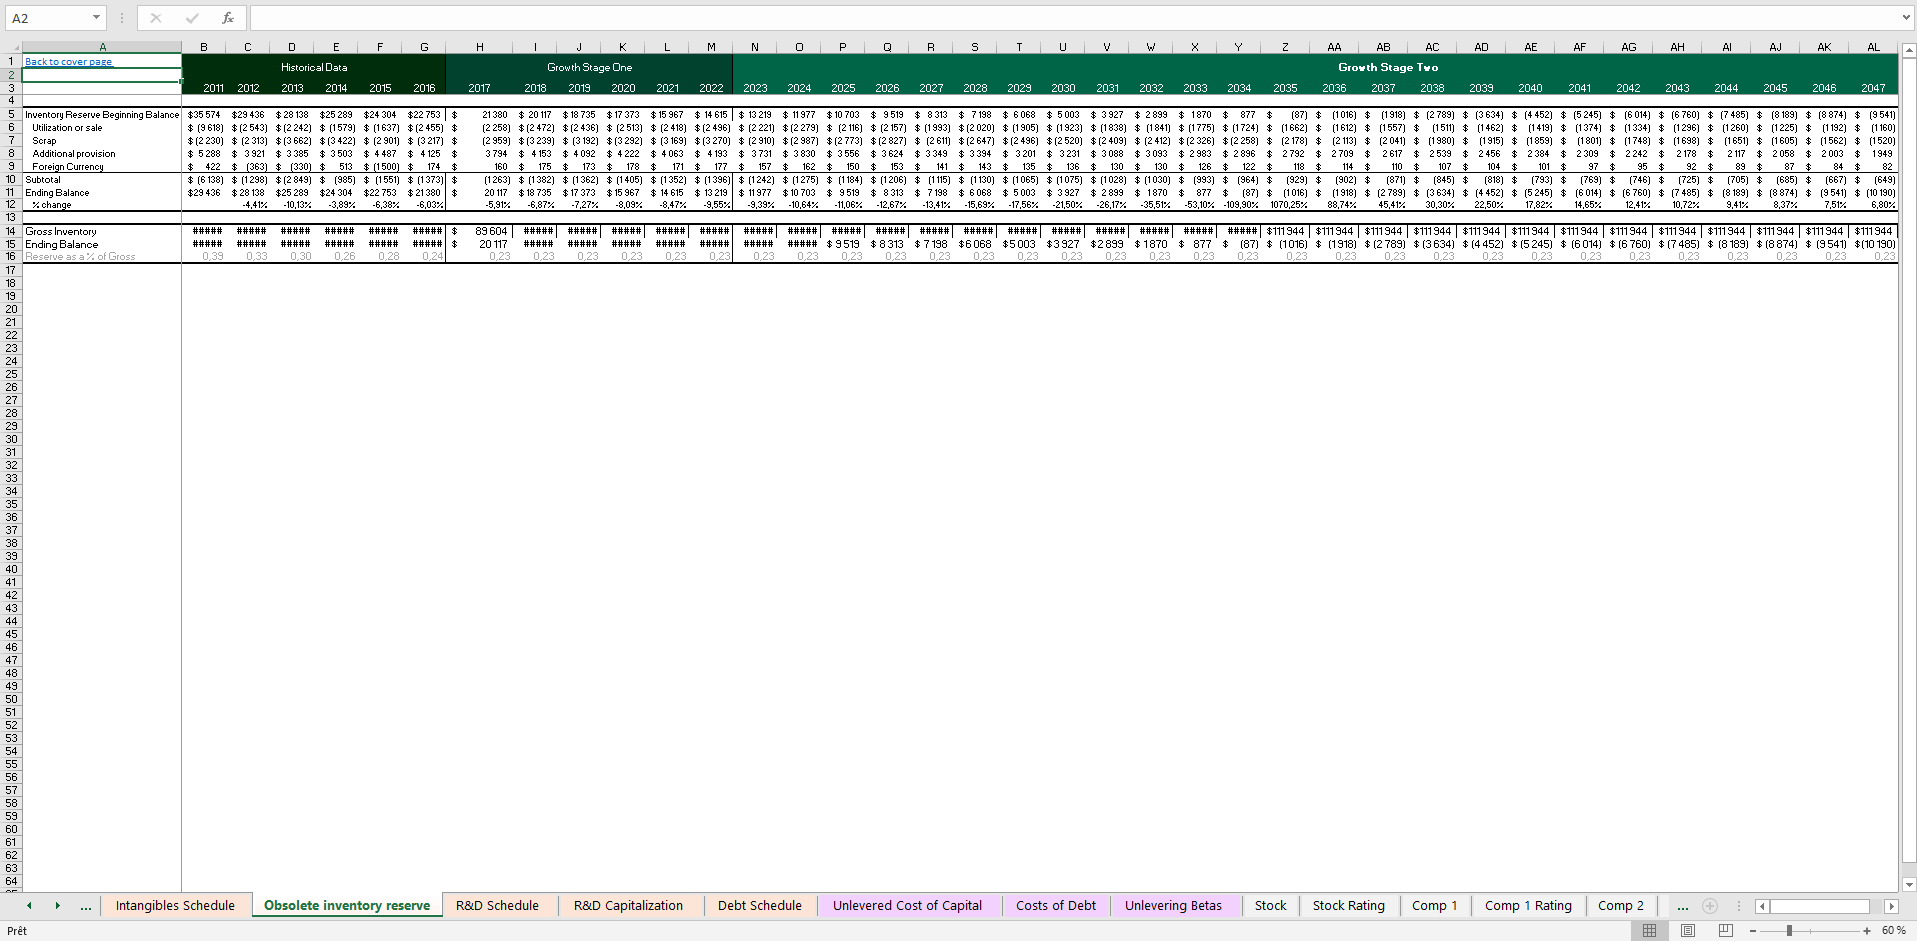Image resolution: width=1917 pixels, height=941 pixels.
Task: Click Reserve as a % of Gross label
Action: point(80,257)
